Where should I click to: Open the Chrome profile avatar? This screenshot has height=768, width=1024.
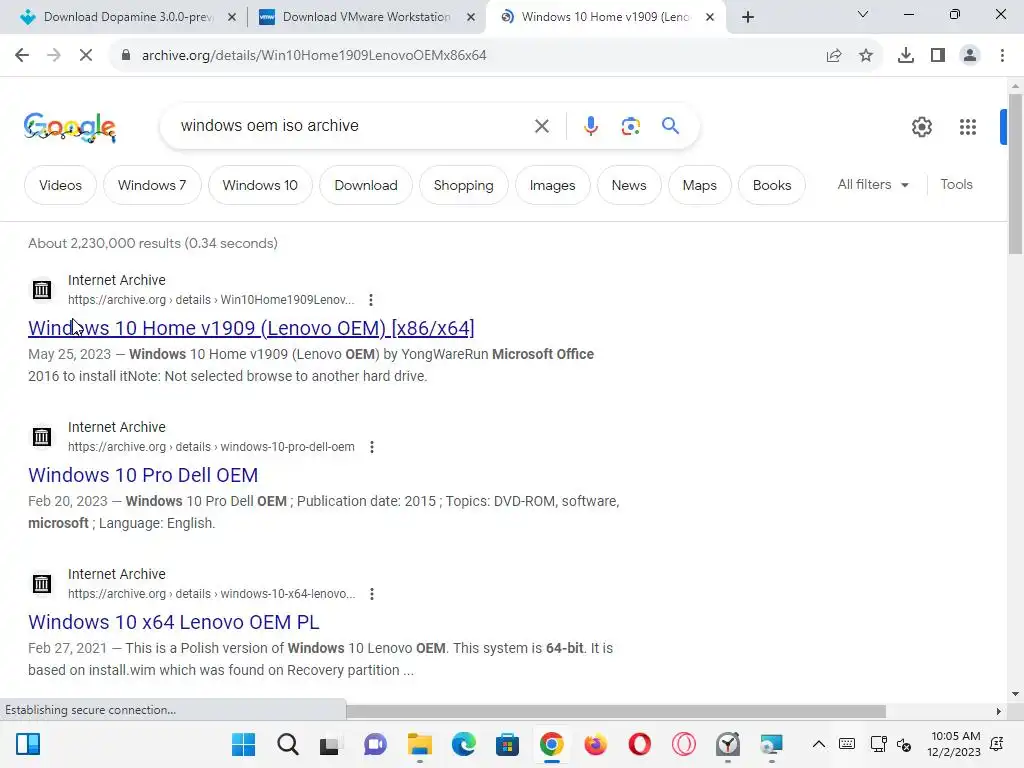pyautogui.click(x=970, y=56)
